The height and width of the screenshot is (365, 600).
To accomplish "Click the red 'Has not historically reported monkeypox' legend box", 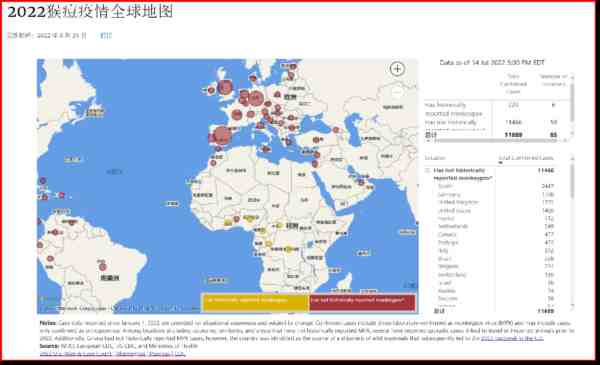I will [362, 302].
